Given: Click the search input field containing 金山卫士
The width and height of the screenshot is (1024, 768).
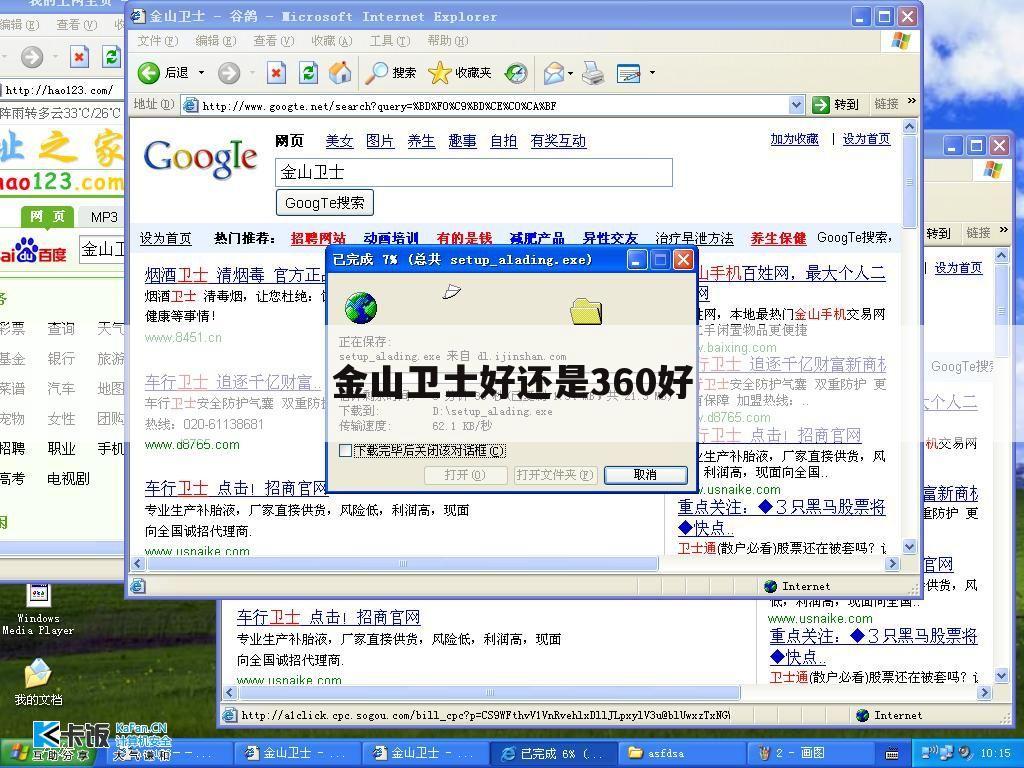Looking at the screenshot, I should (473, 172).
